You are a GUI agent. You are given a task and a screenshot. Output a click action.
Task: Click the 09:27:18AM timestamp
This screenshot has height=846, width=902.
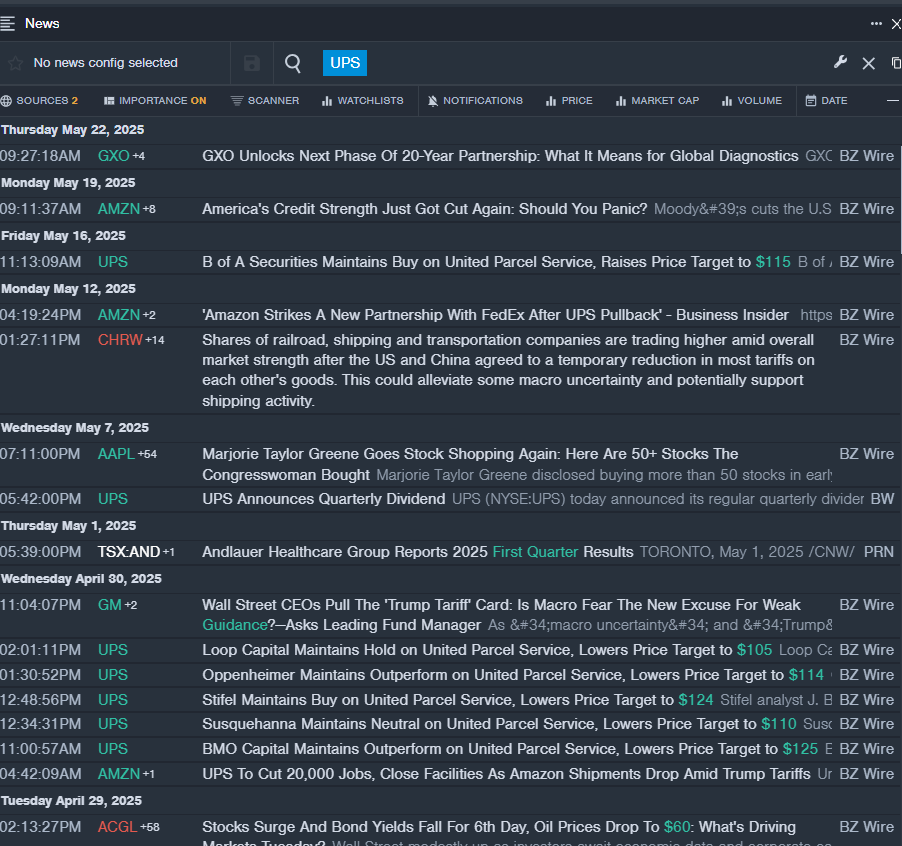tap(40, 156)
